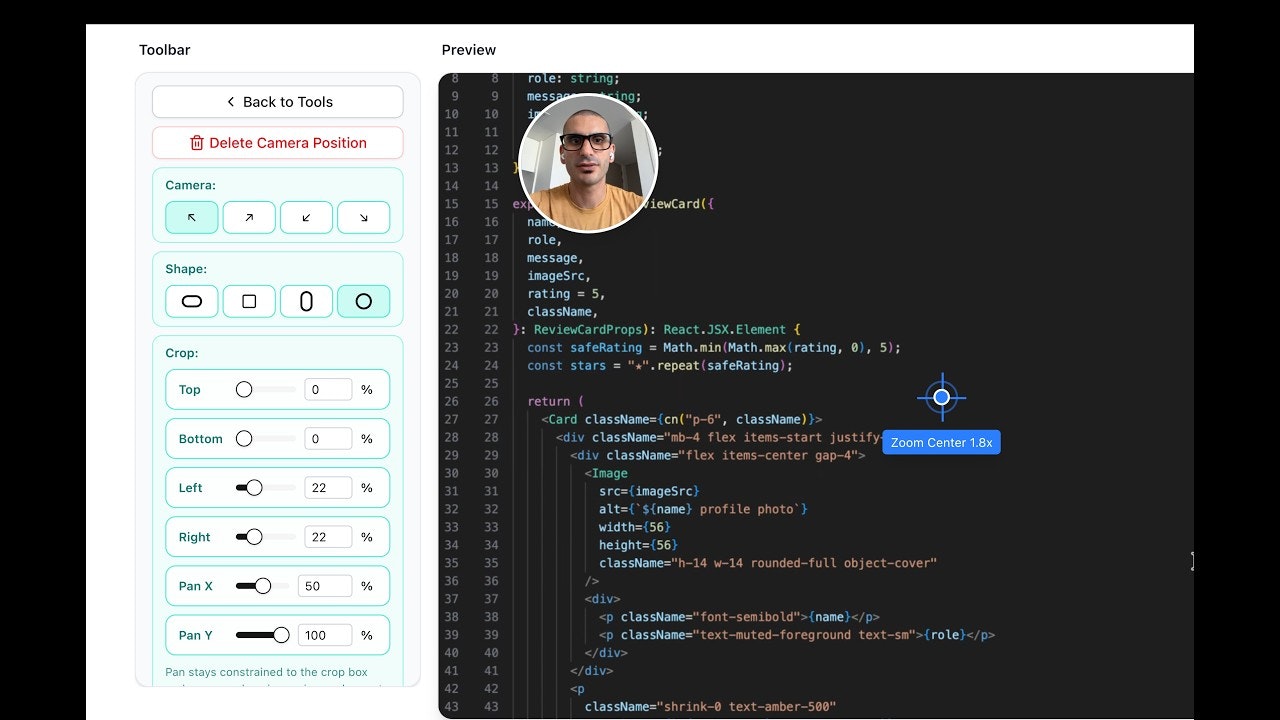1280x720 pixels.
Task: Click the Left crop slider handle
Action: point(254,488)
